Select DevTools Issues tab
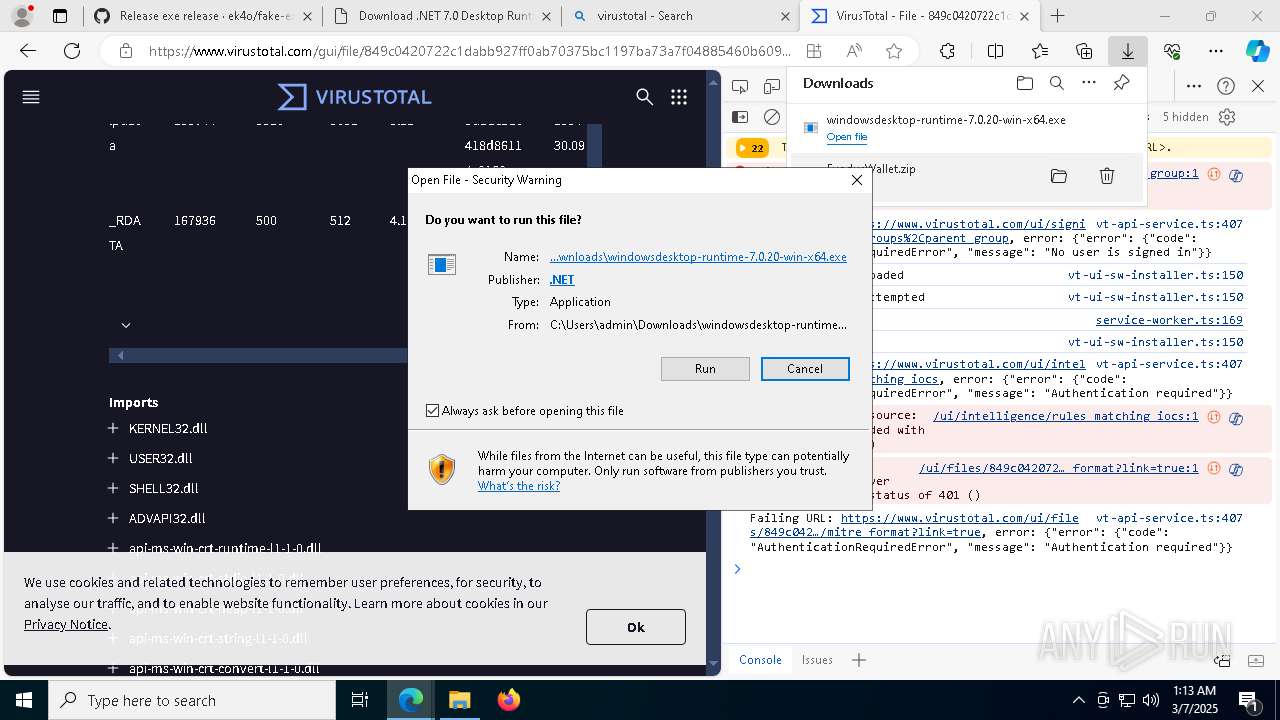The width and height of the screenshot is (1280, 720). tap(817, 660)
